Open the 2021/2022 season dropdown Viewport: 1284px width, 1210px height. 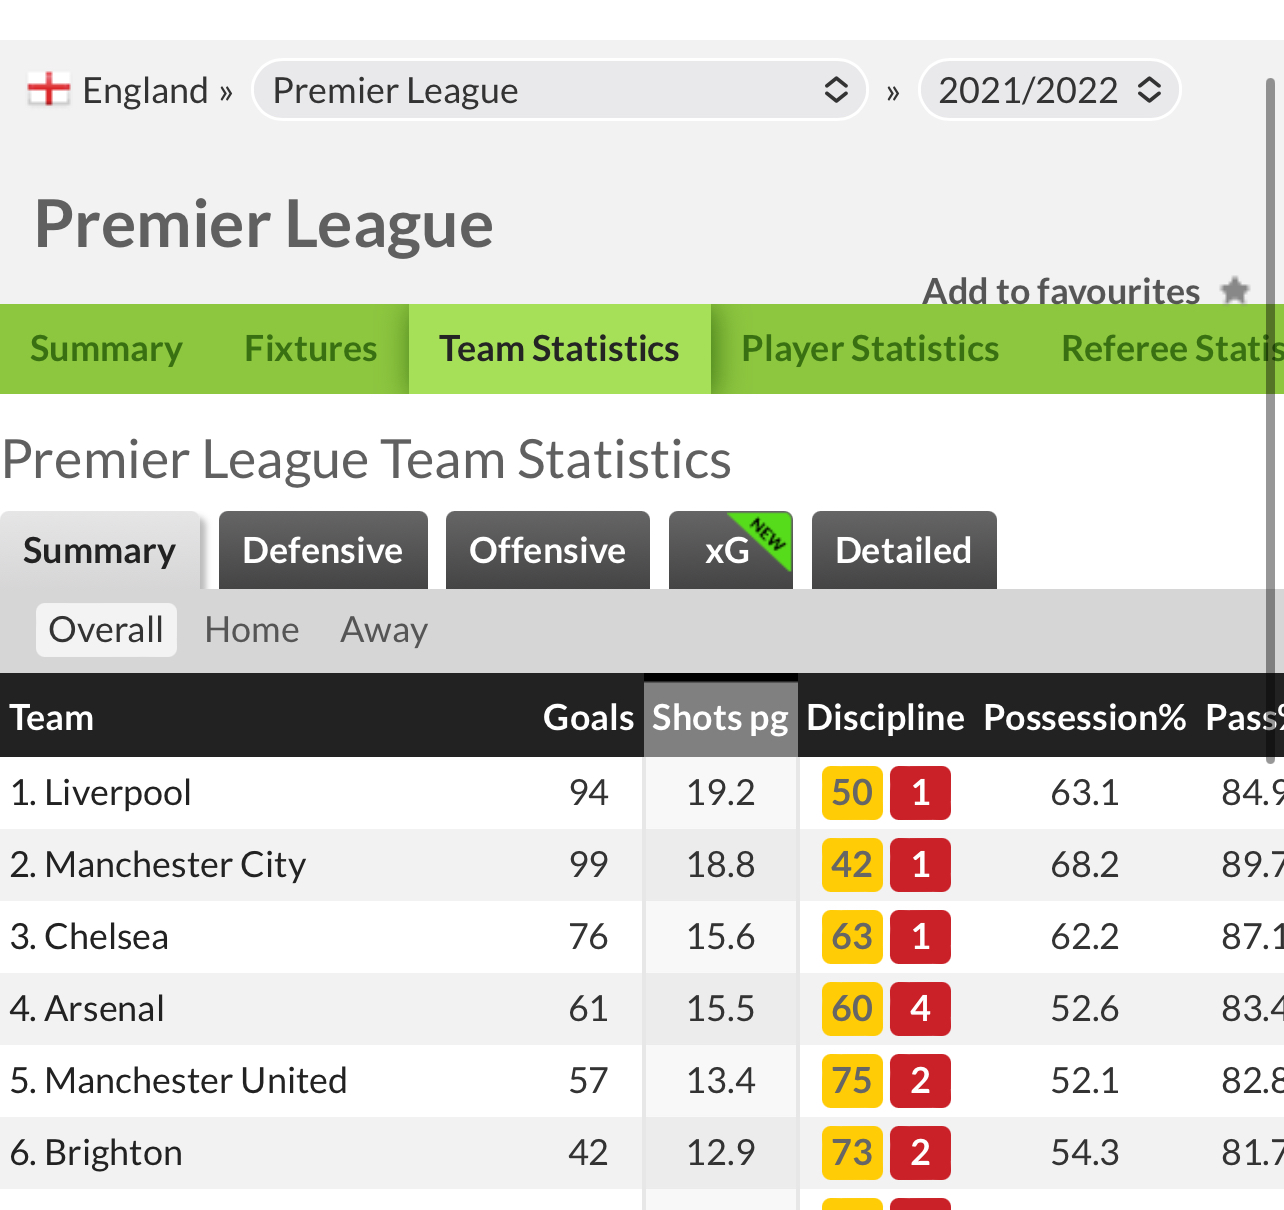tap(1049, 90)
